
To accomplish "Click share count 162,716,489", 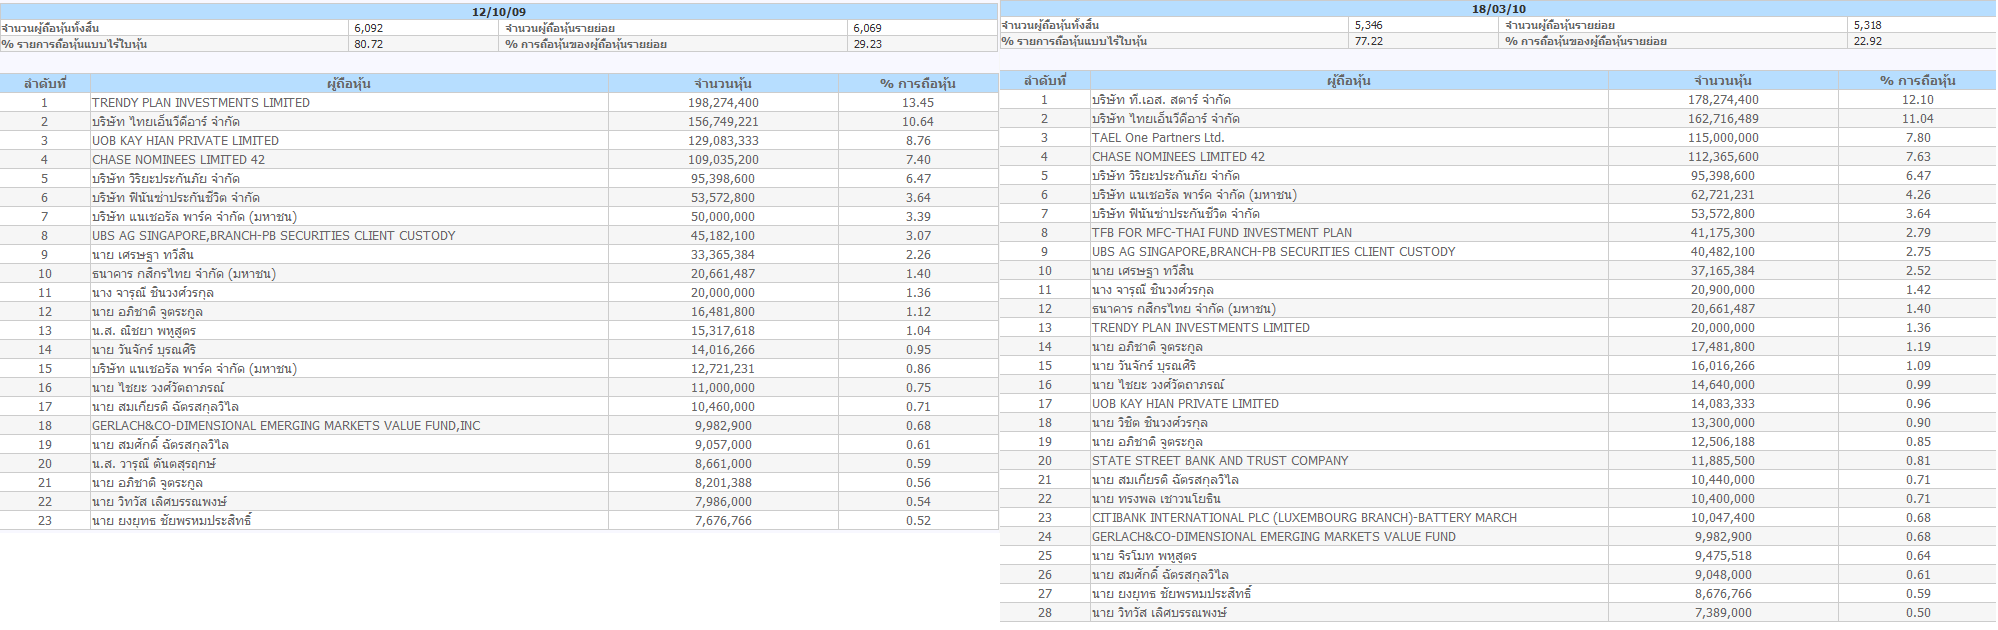I will pos(1723,119).
